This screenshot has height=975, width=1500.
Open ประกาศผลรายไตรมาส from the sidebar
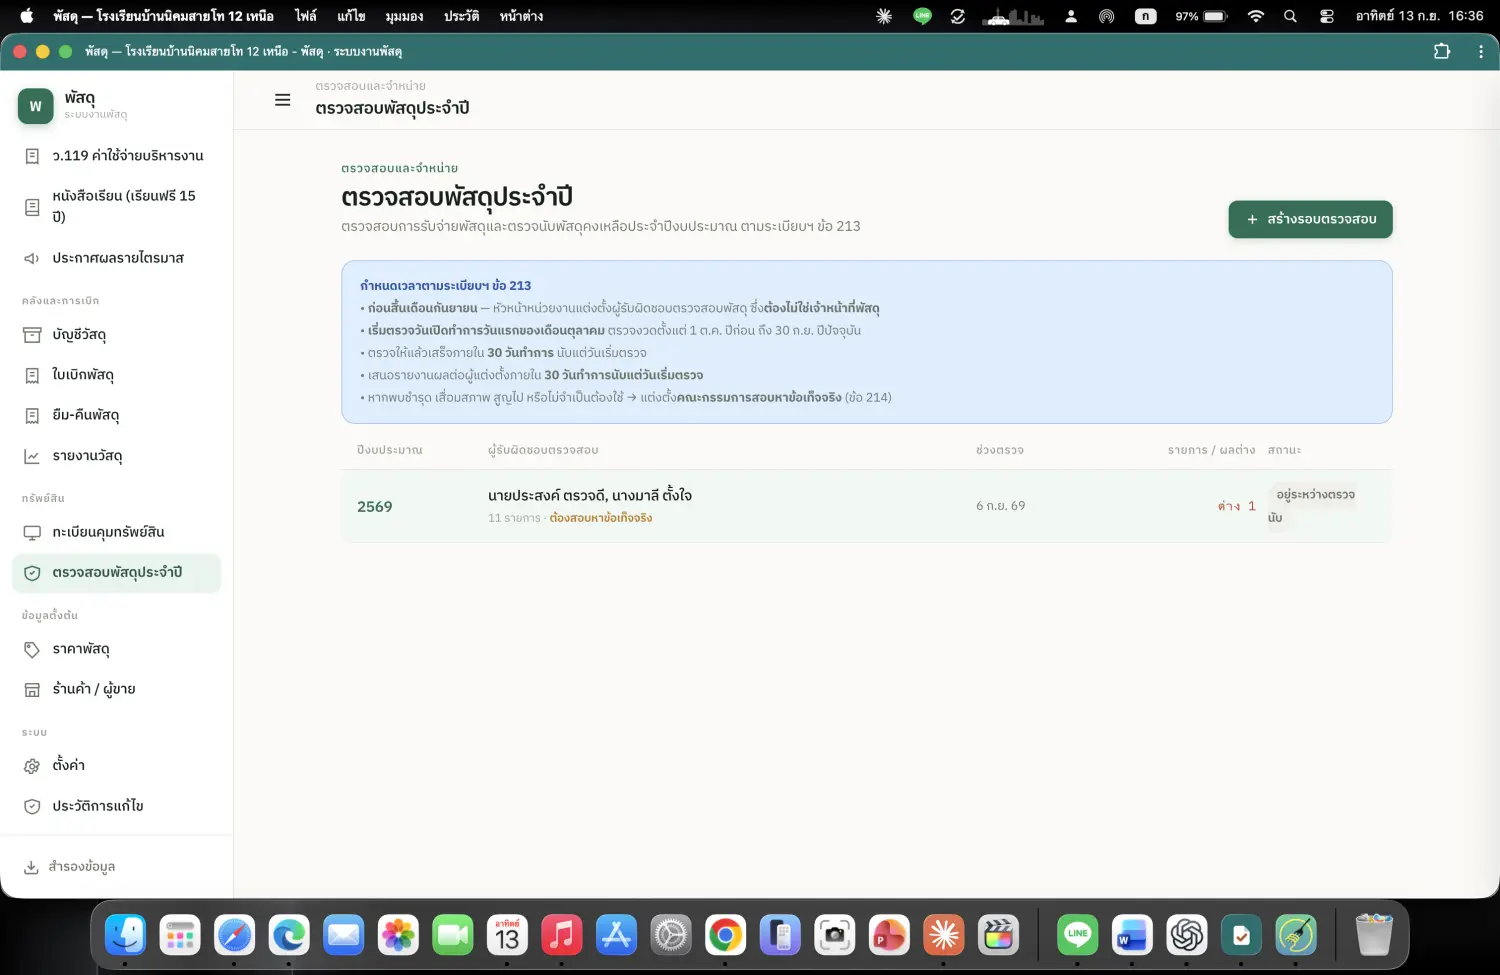[116, 258]
